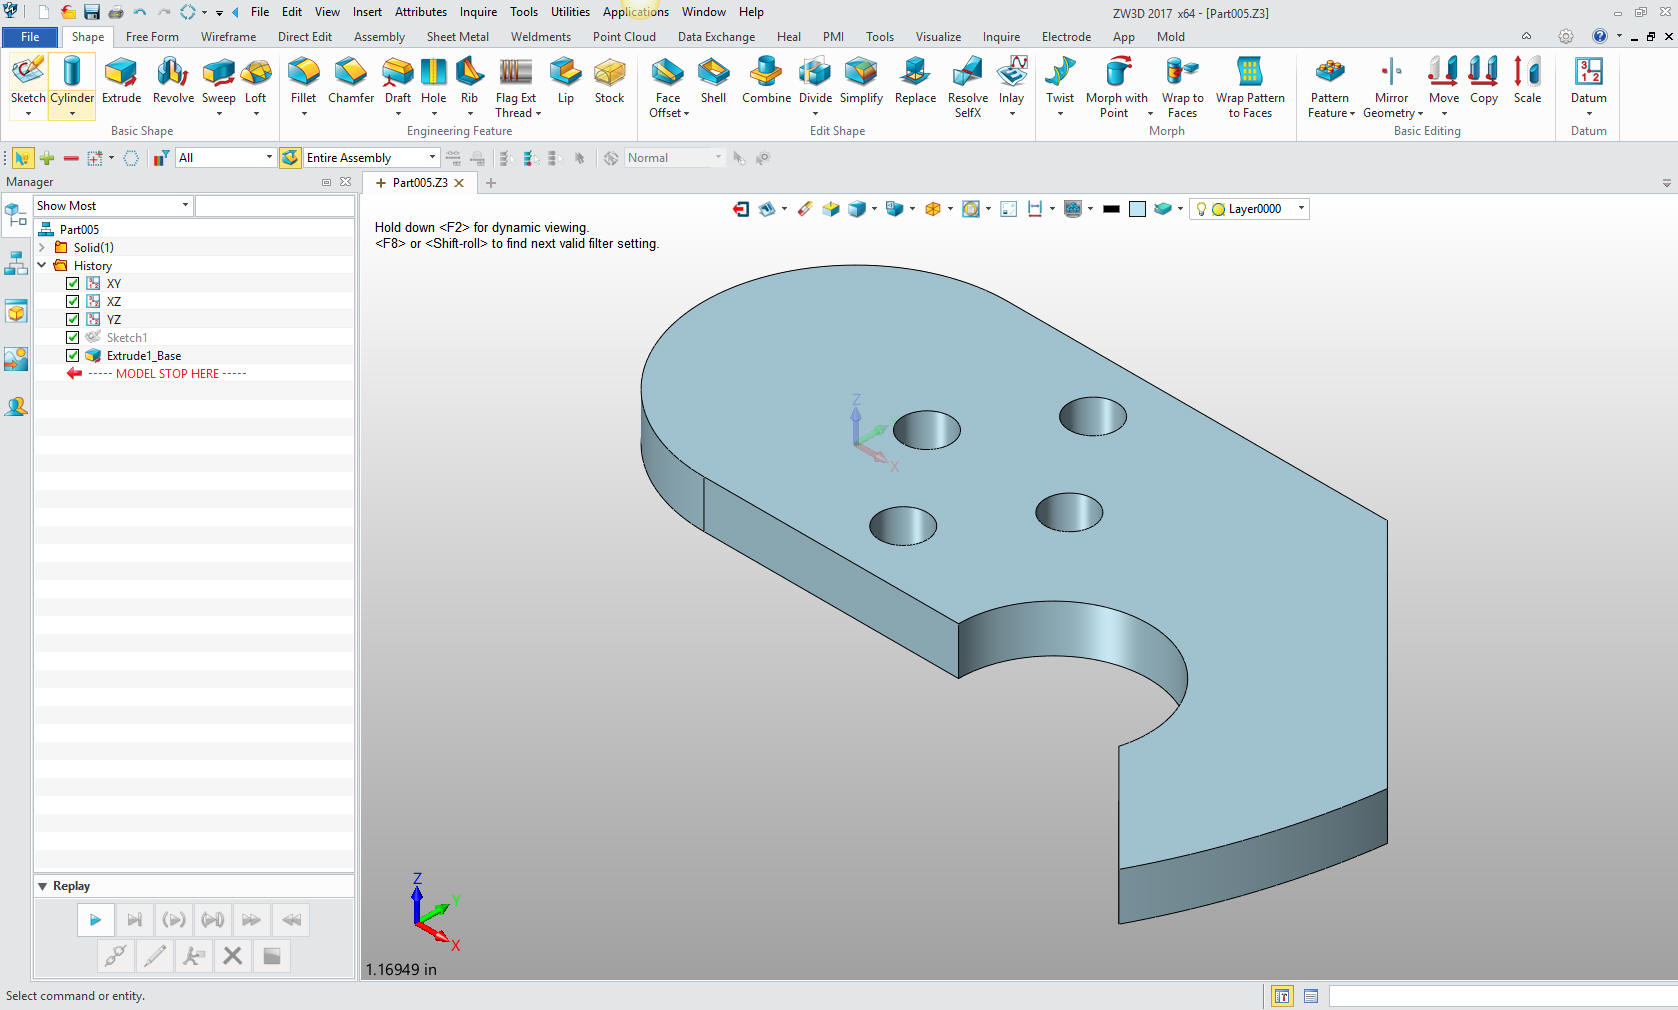Click the File button
This screenshot has height=1010, width=1678.
[x=30, y=37]
